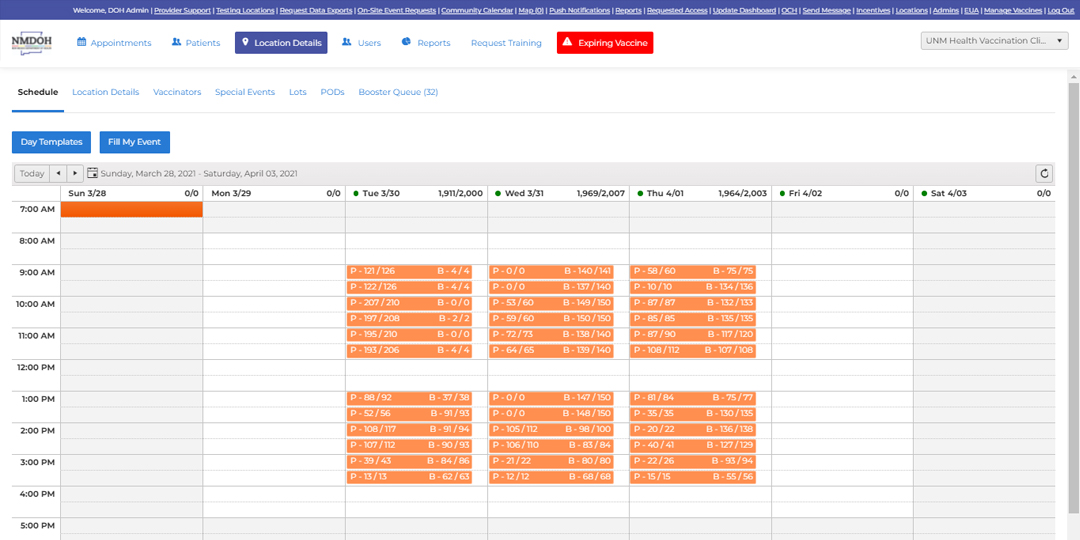The image size is (1080, 540).
Task: Advance to the next week arrow
Action: [x=75, y=173]
